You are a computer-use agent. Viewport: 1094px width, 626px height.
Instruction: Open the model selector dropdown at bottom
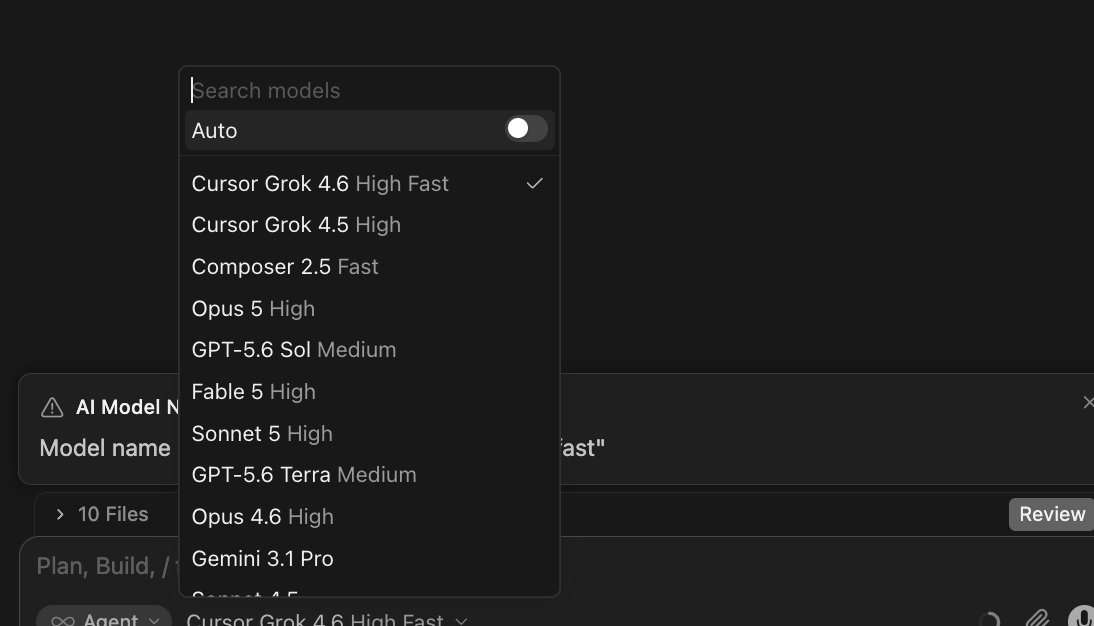click(x=327, y=619)
